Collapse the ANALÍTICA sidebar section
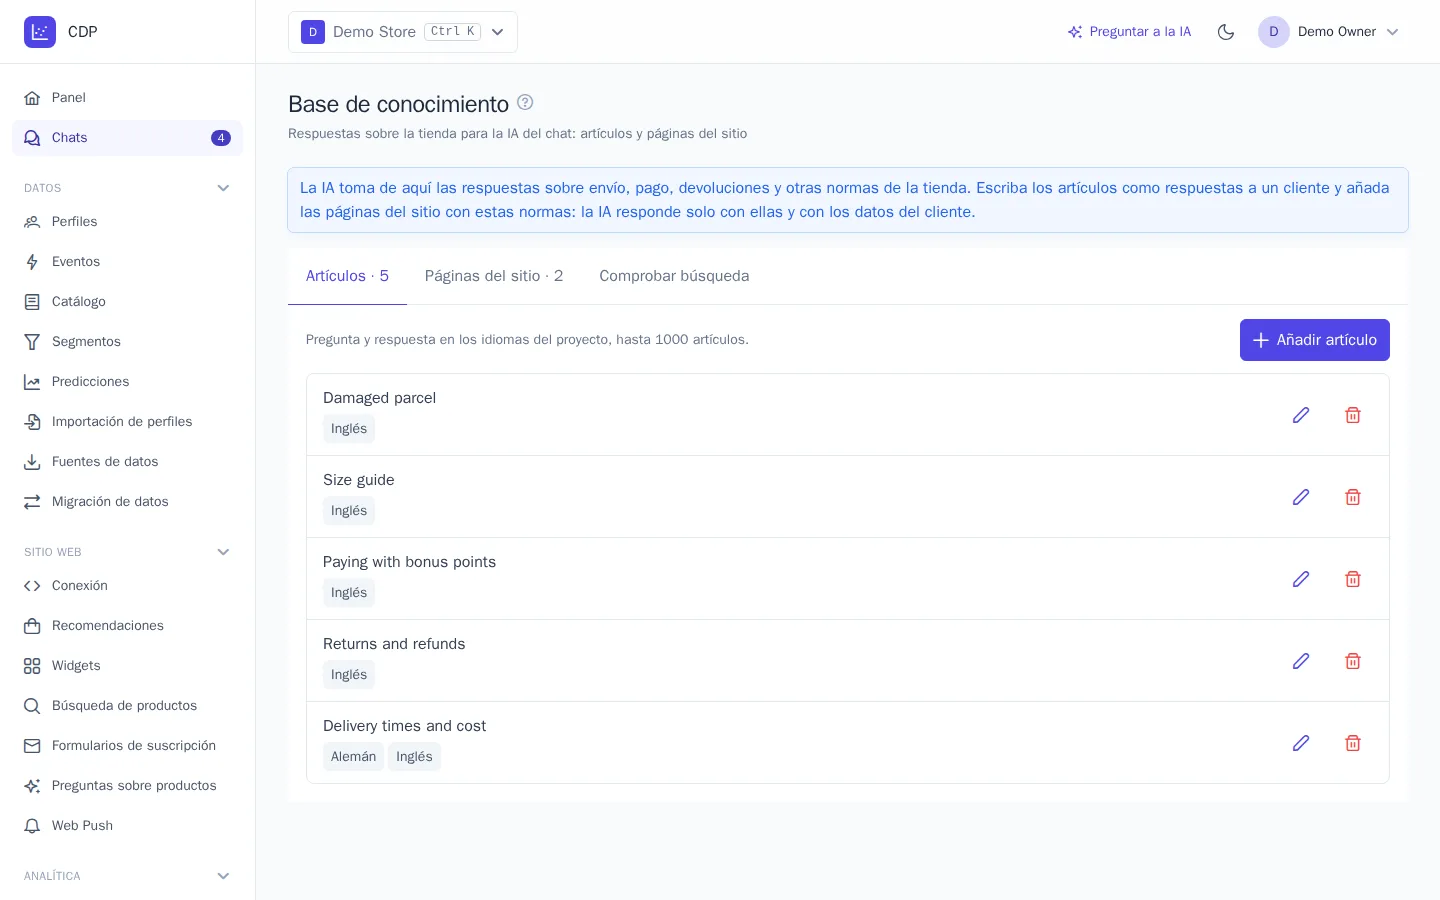1440x900 pixels. coord(127,876)
